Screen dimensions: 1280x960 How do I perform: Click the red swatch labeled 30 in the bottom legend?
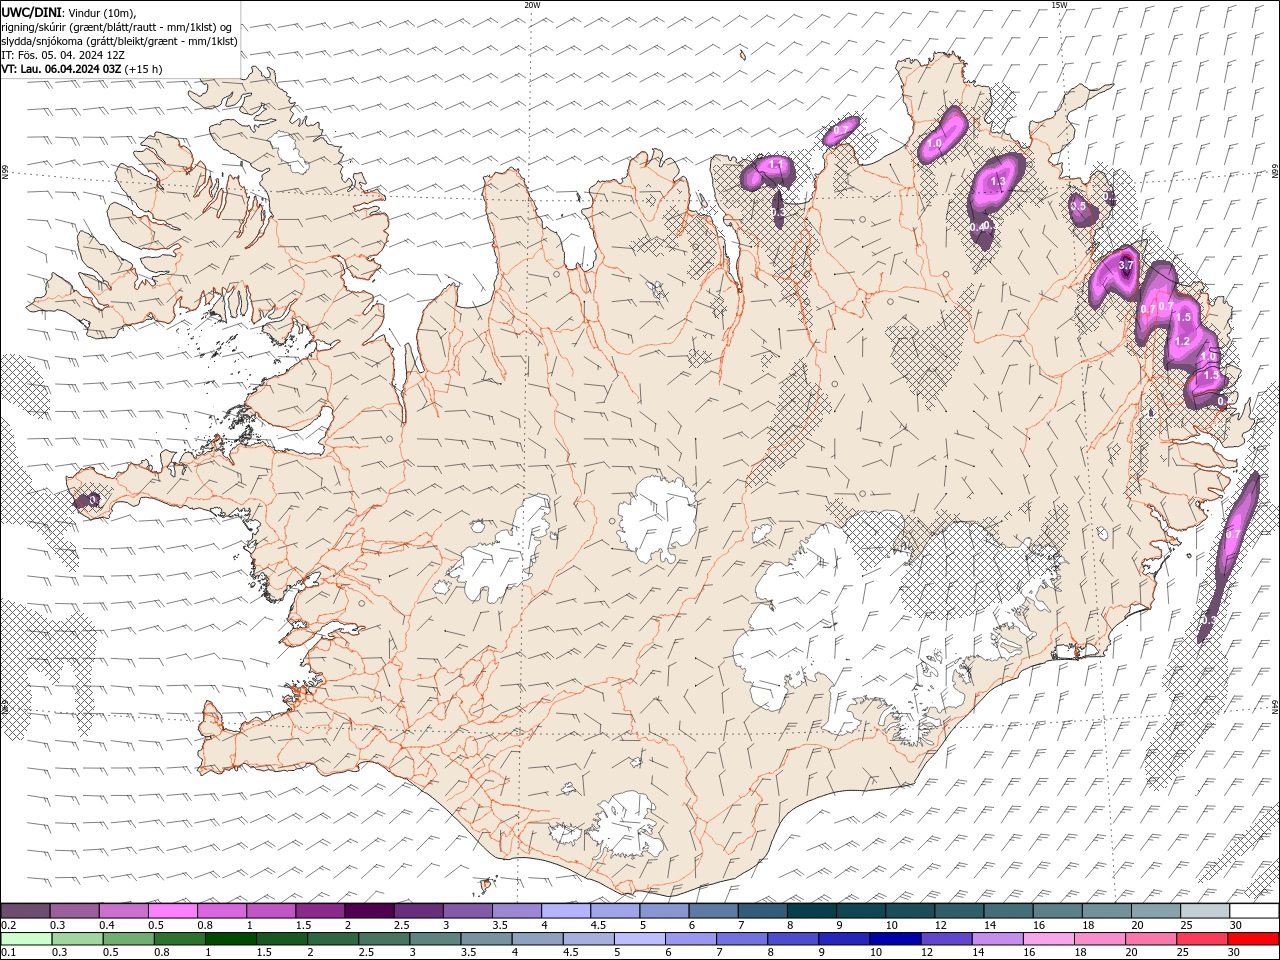1253,939
